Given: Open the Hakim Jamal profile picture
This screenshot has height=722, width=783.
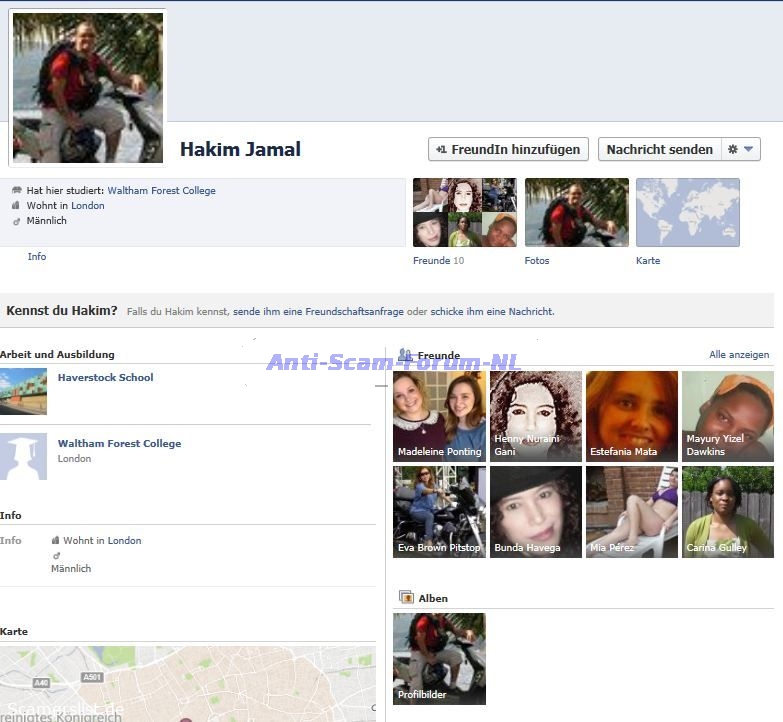Looking at the screenshot, I should click(x=87, y=88).
